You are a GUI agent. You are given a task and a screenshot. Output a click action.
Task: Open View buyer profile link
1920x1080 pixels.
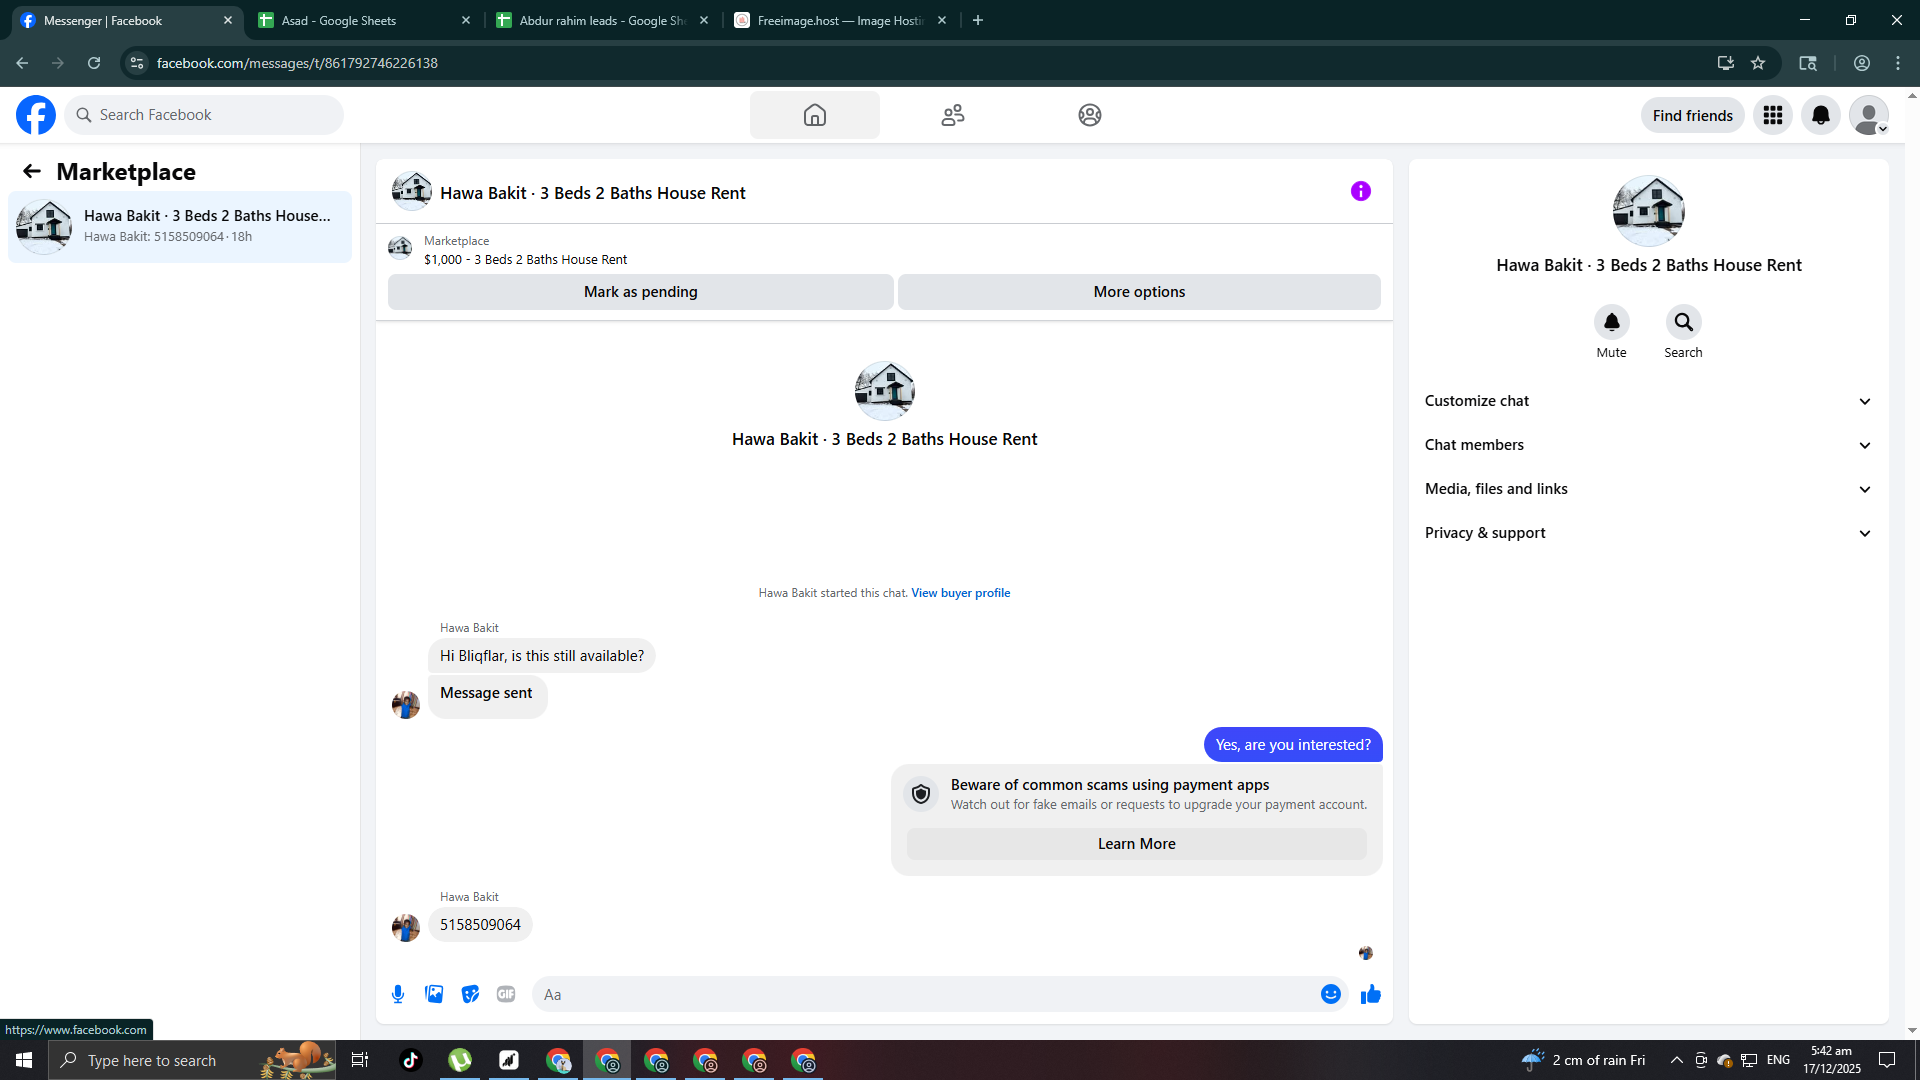pyautogui.click(x=960, y=593)
